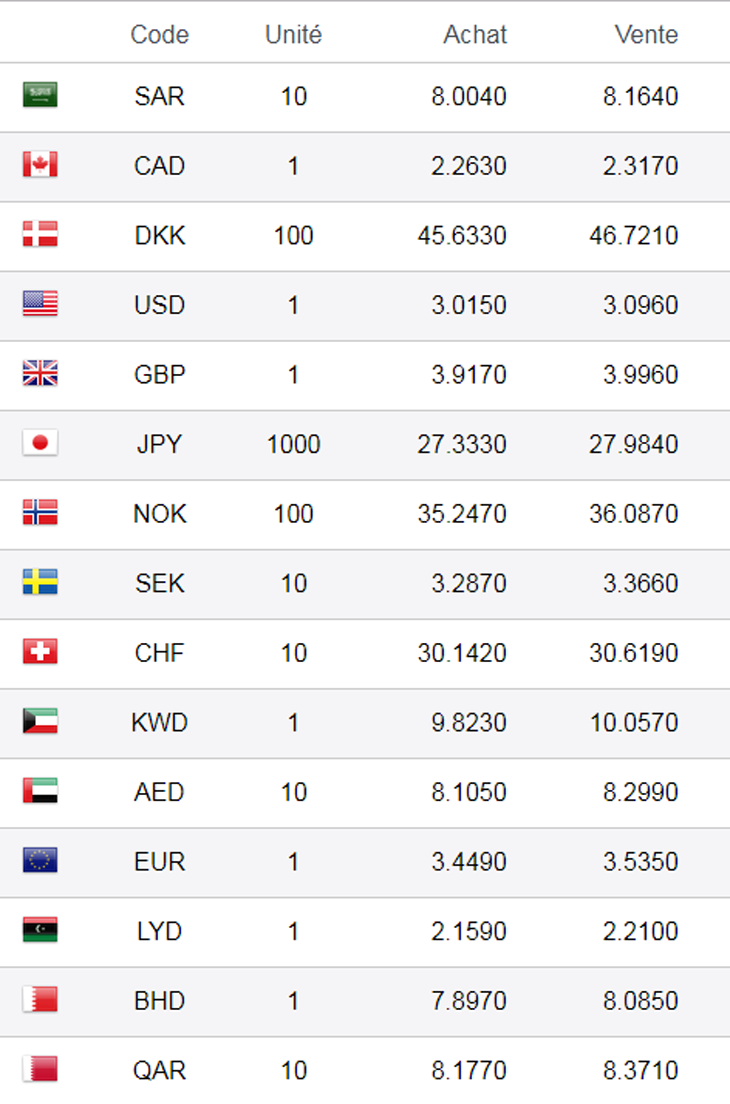730x1104 pixels.
Task: Click the Japan flag icon
Action: click(x=40, y=443)
